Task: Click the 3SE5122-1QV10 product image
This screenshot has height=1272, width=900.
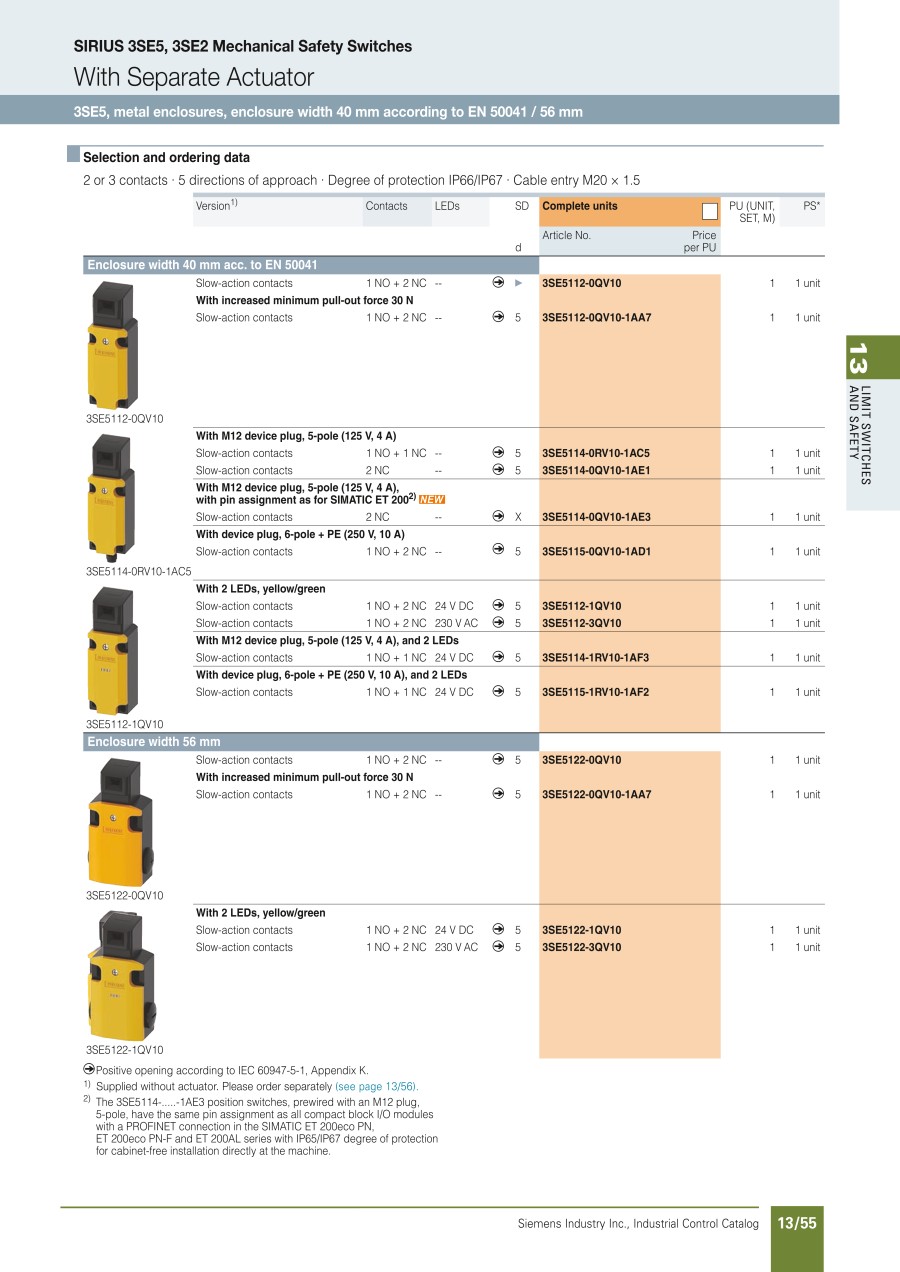Action: 120,975
